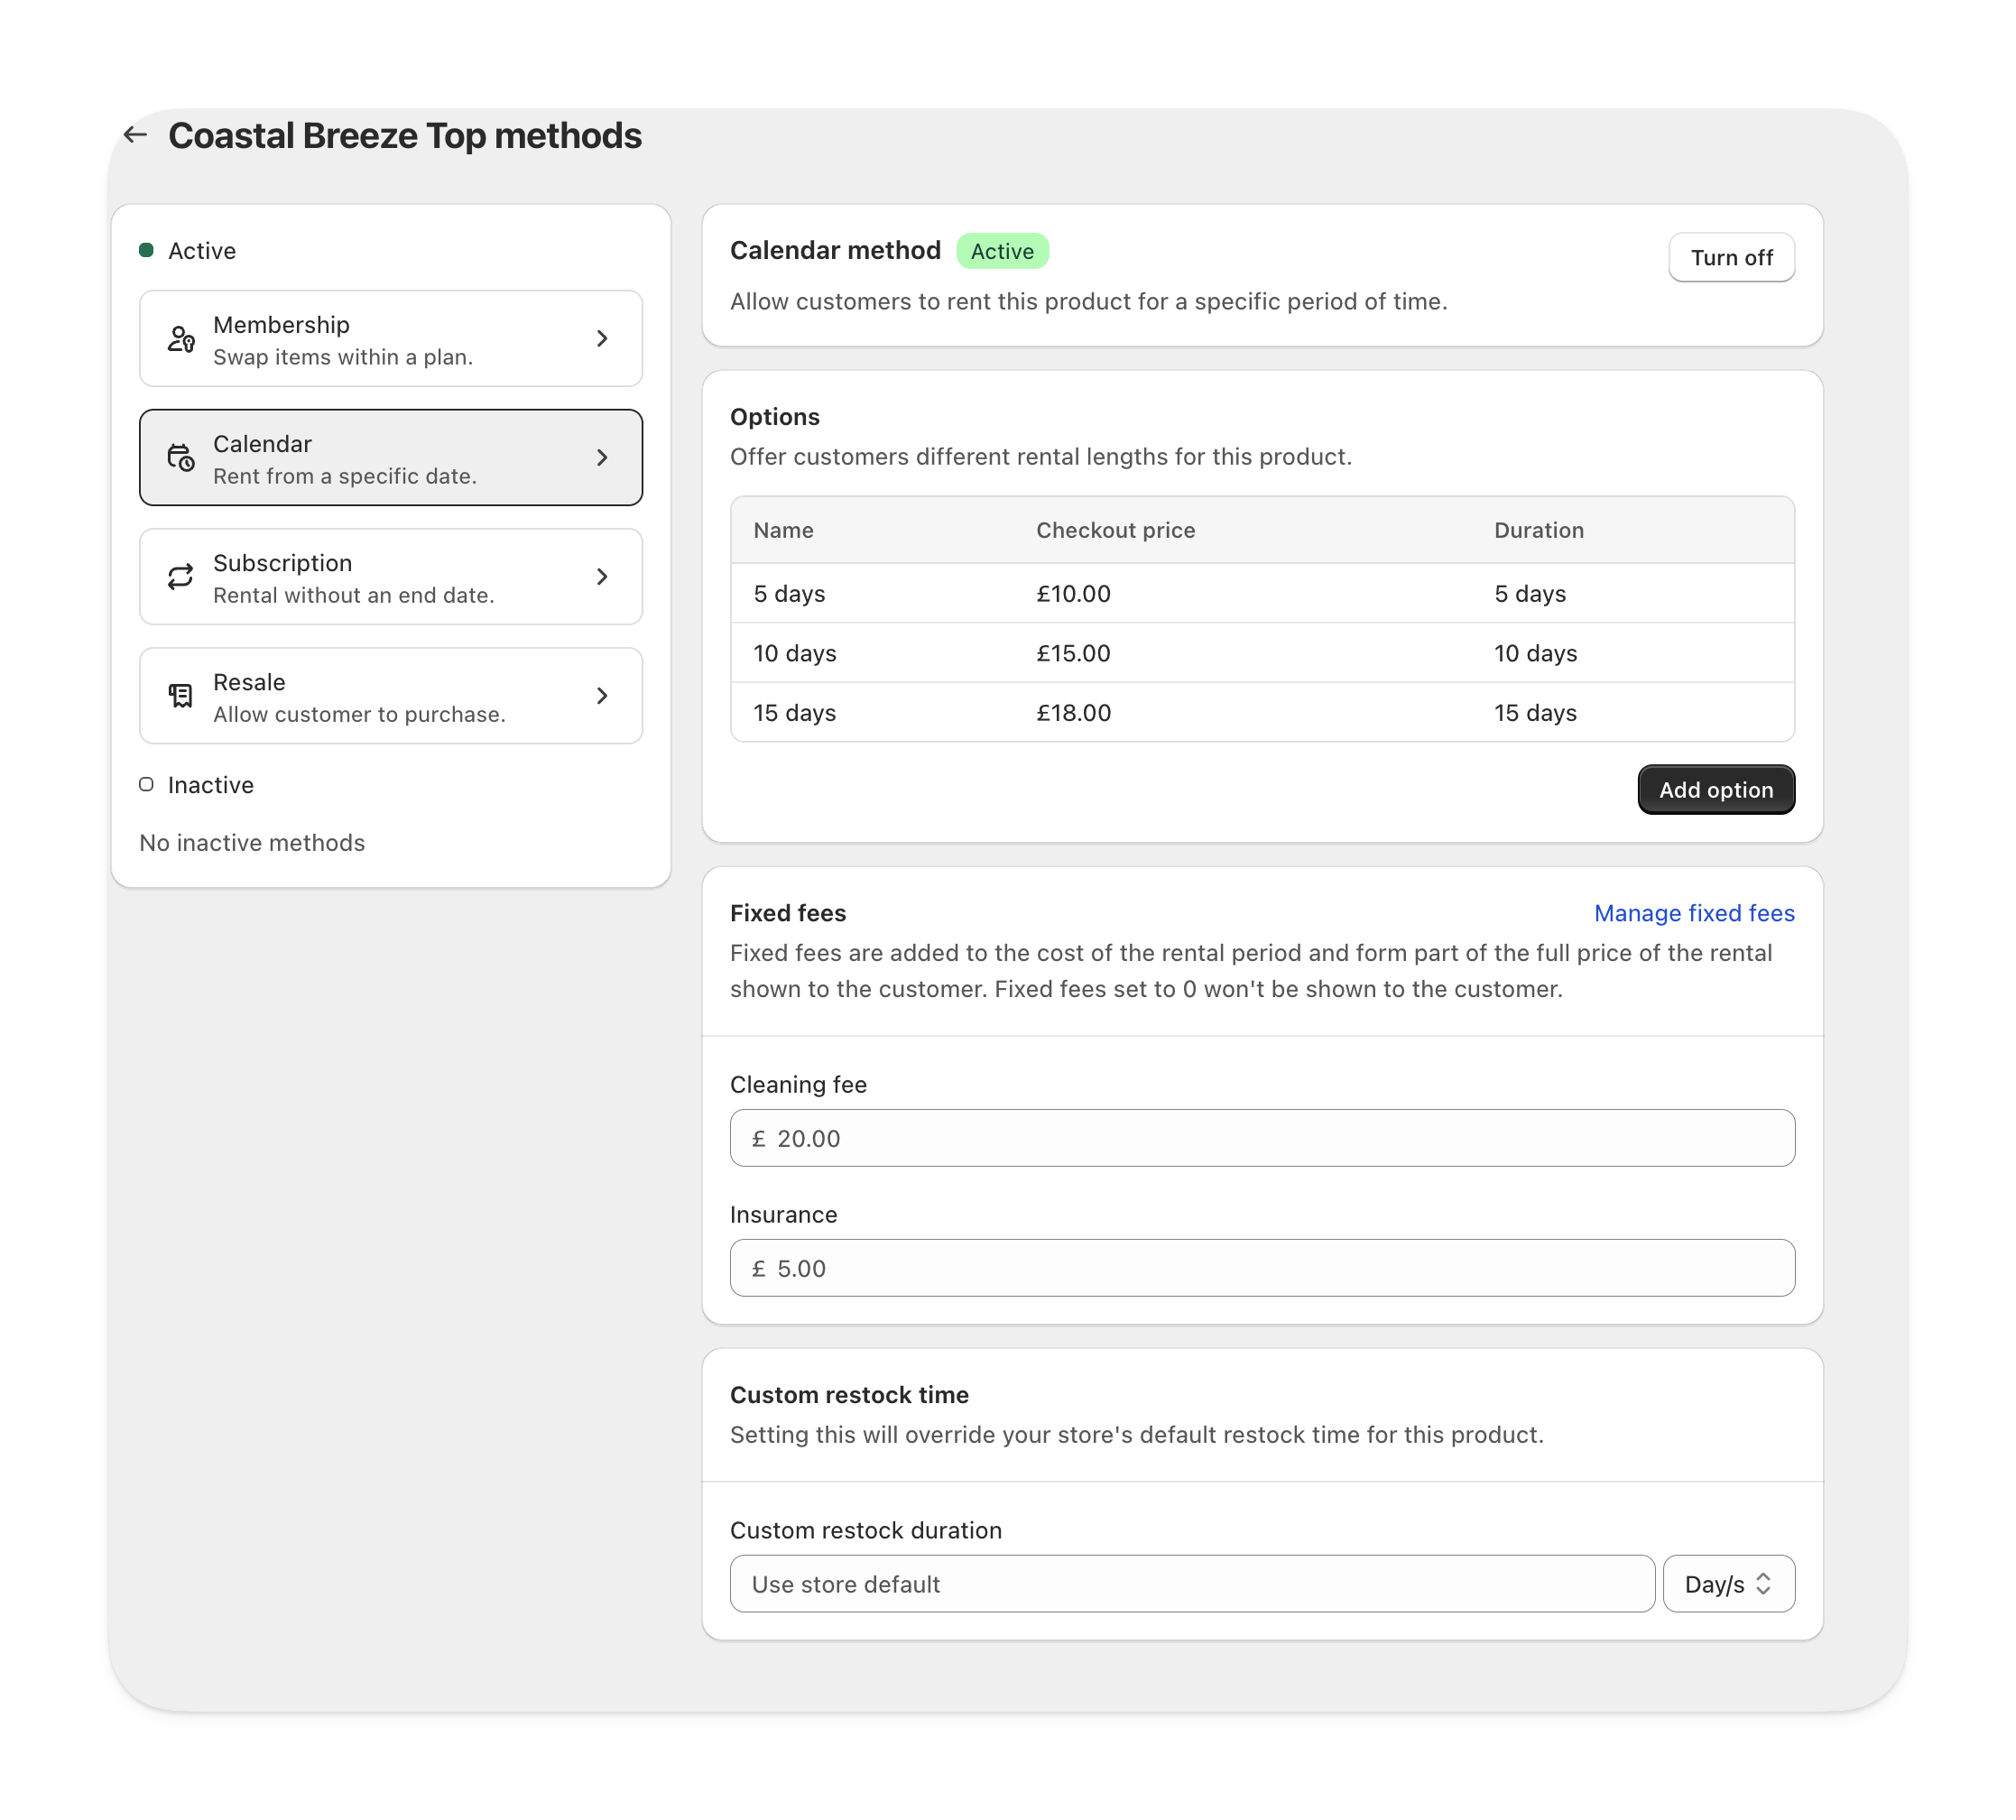Expand Membership method chevron

click(602, 339)
